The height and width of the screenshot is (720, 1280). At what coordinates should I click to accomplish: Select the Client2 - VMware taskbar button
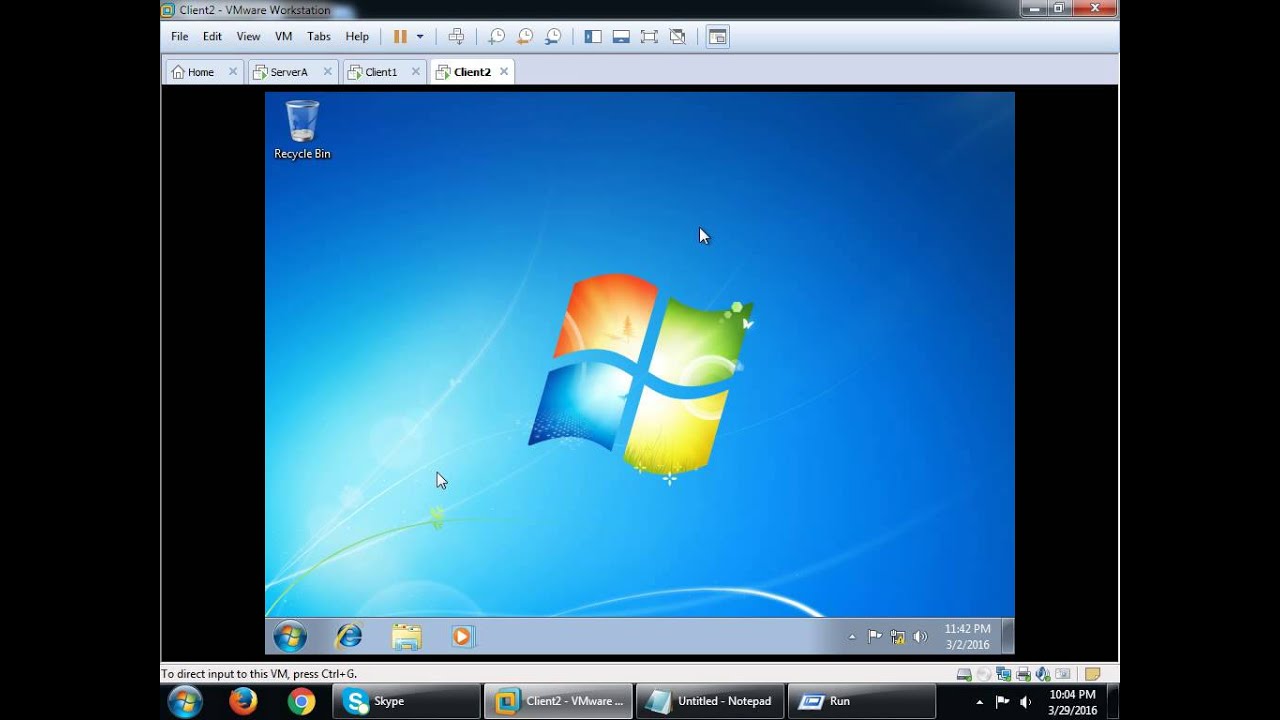tap(558, 702)
